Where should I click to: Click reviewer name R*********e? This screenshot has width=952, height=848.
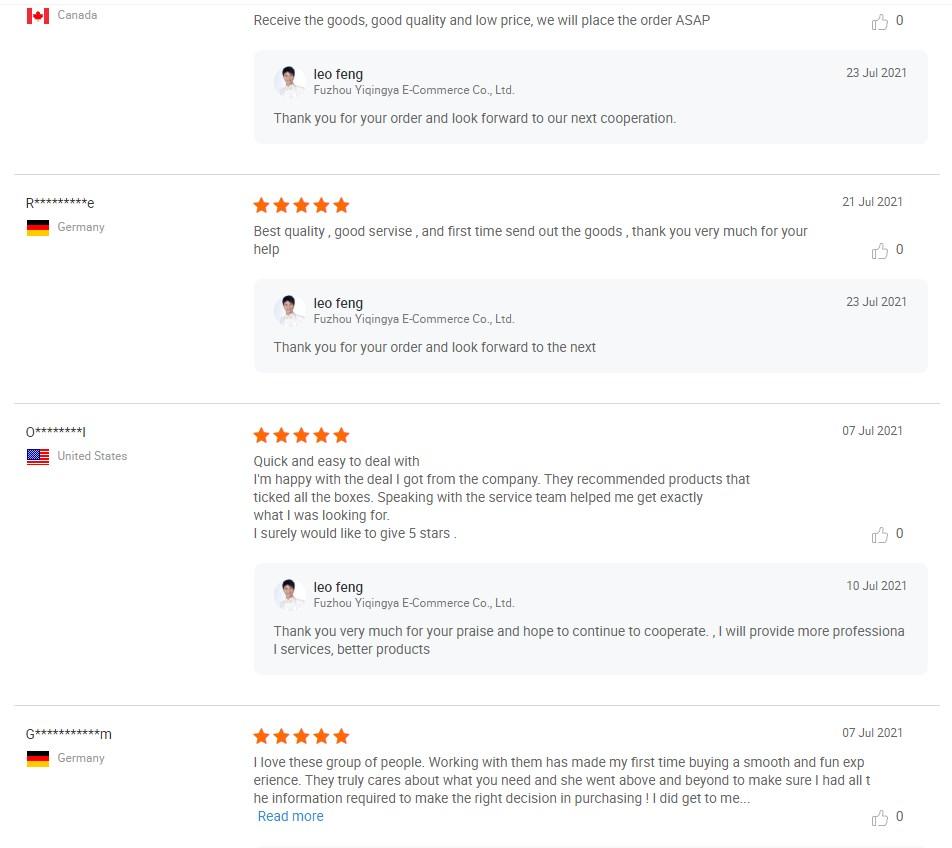click(60, 203)
